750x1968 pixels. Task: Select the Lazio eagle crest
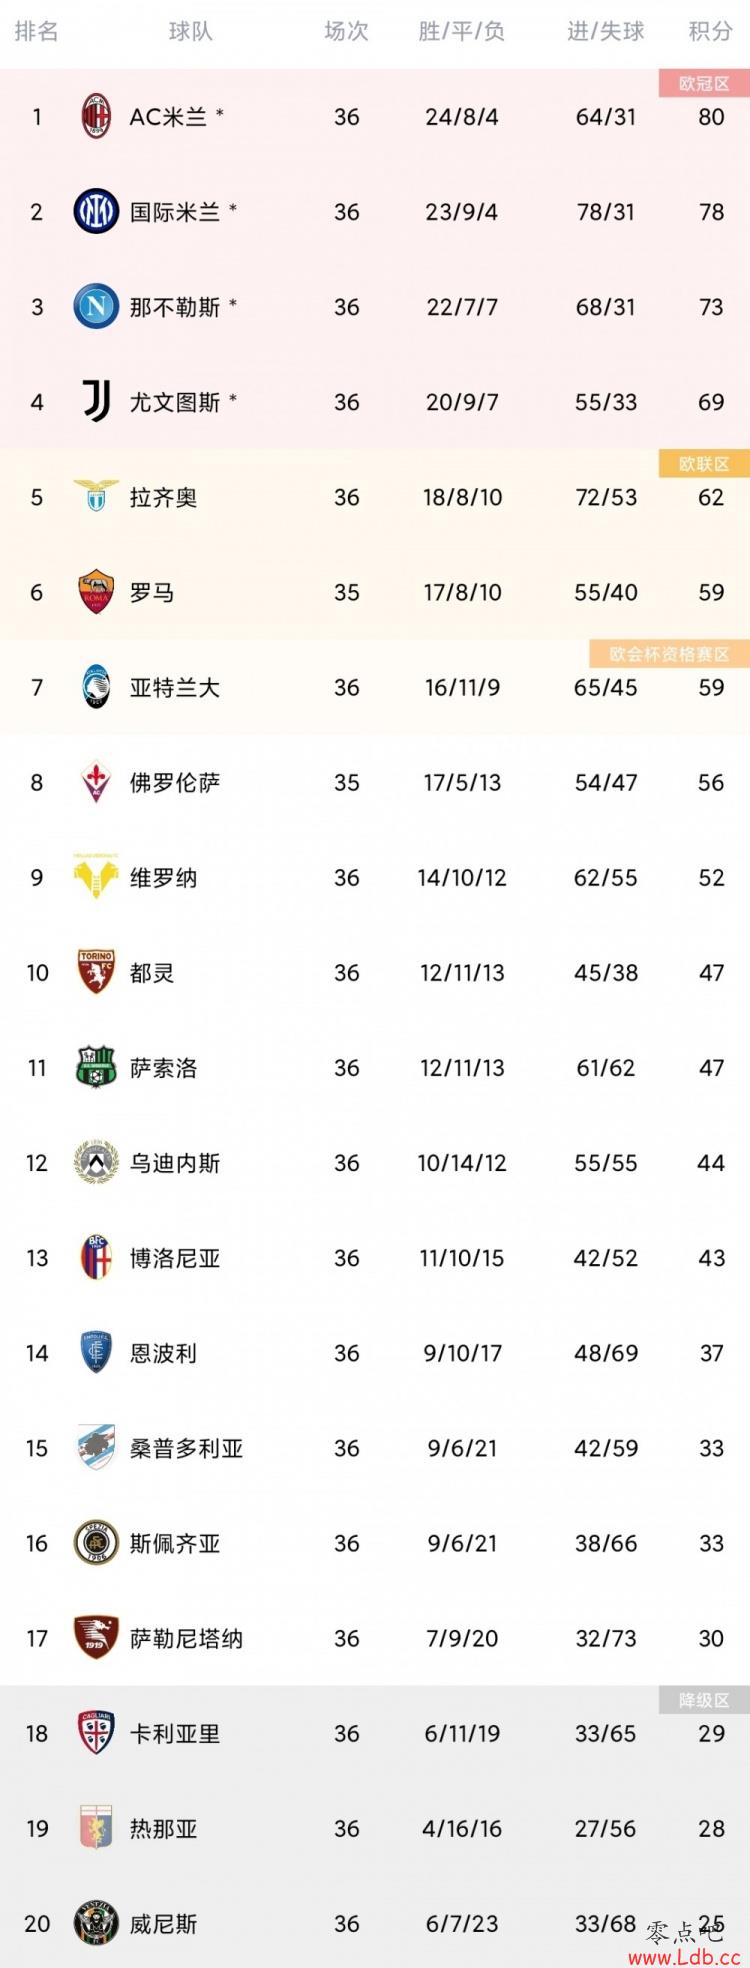click(96, 496)
